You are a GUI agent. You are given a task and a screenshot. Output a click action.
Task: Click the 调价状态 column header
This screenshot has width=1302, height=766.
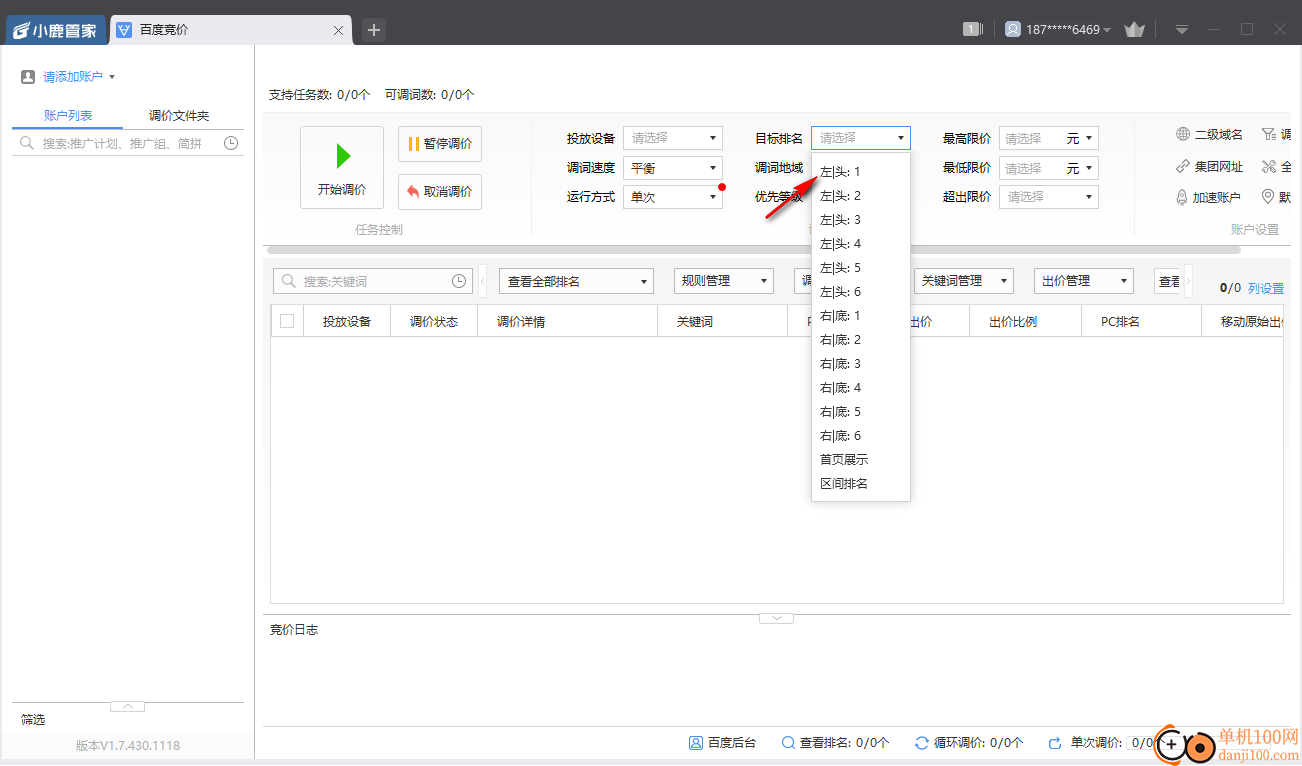point(434,322)
